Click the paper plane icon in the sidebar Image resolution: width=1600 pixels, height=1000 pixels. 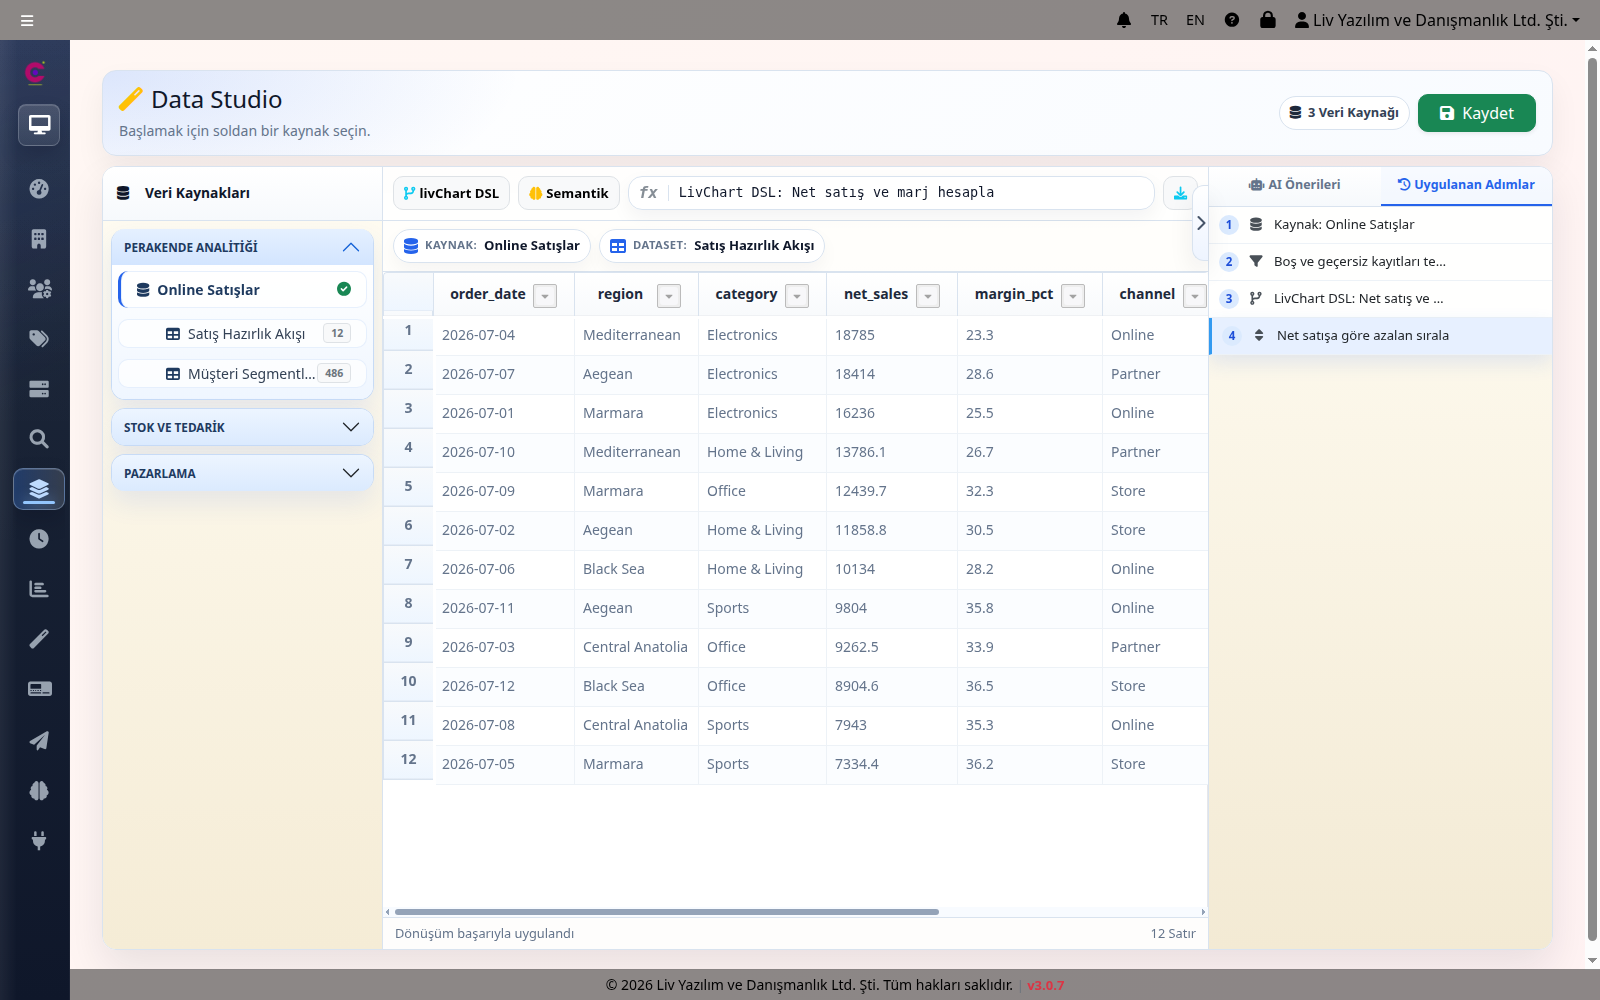click(x=39, y=740)
